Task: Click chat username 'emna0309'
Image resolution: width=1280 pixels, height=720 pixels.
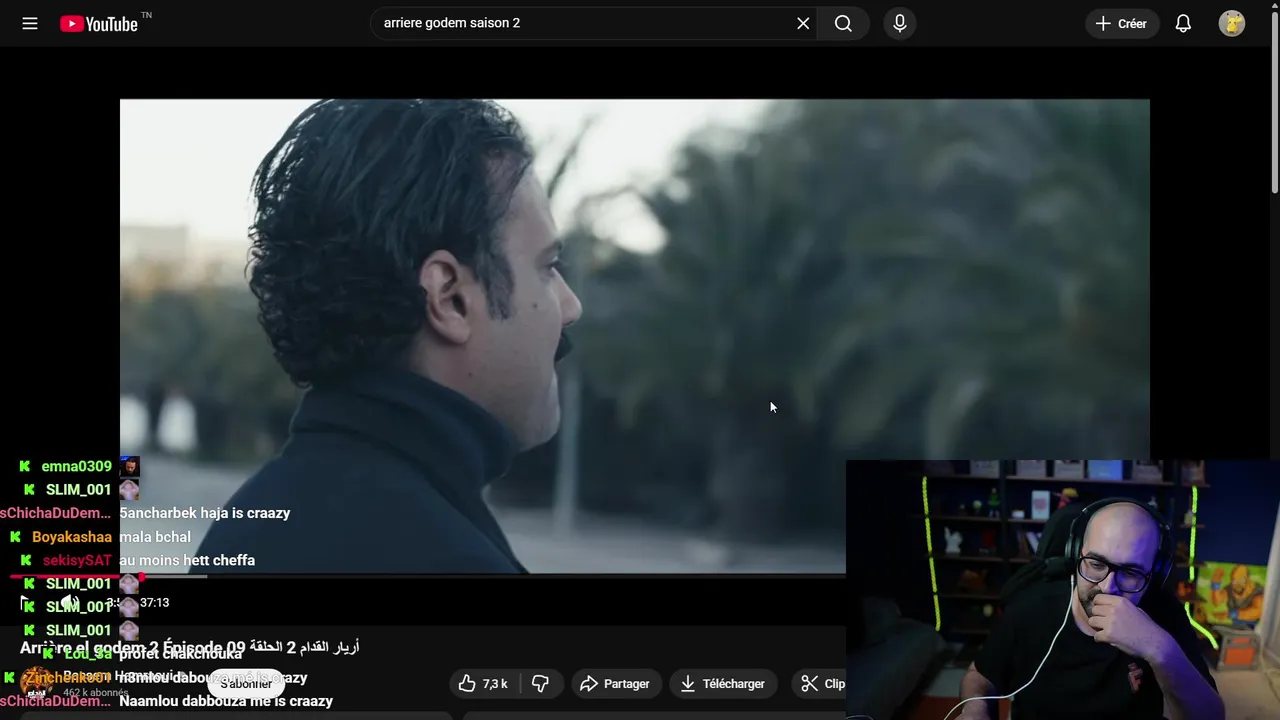Action: tap(76, 466)
